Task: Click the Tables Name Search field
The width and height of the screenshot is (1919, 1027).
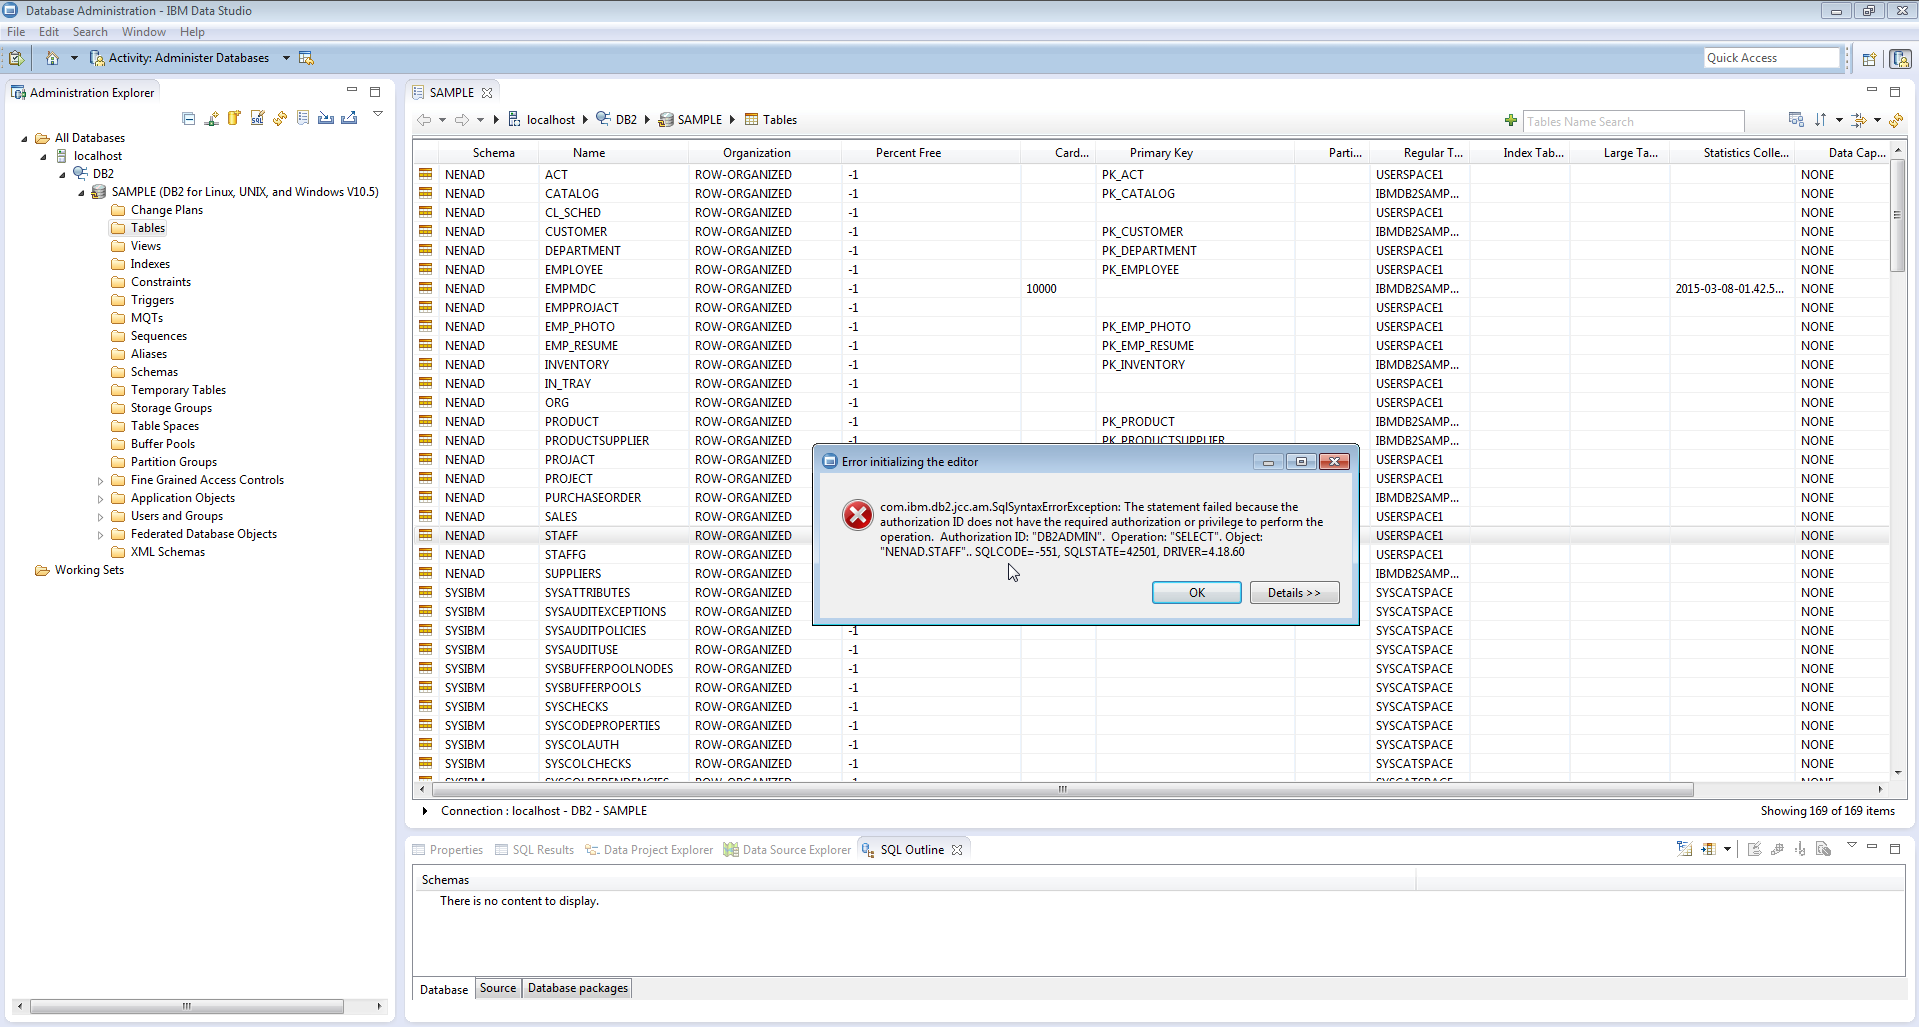Action: click(x=1633, y=122)
